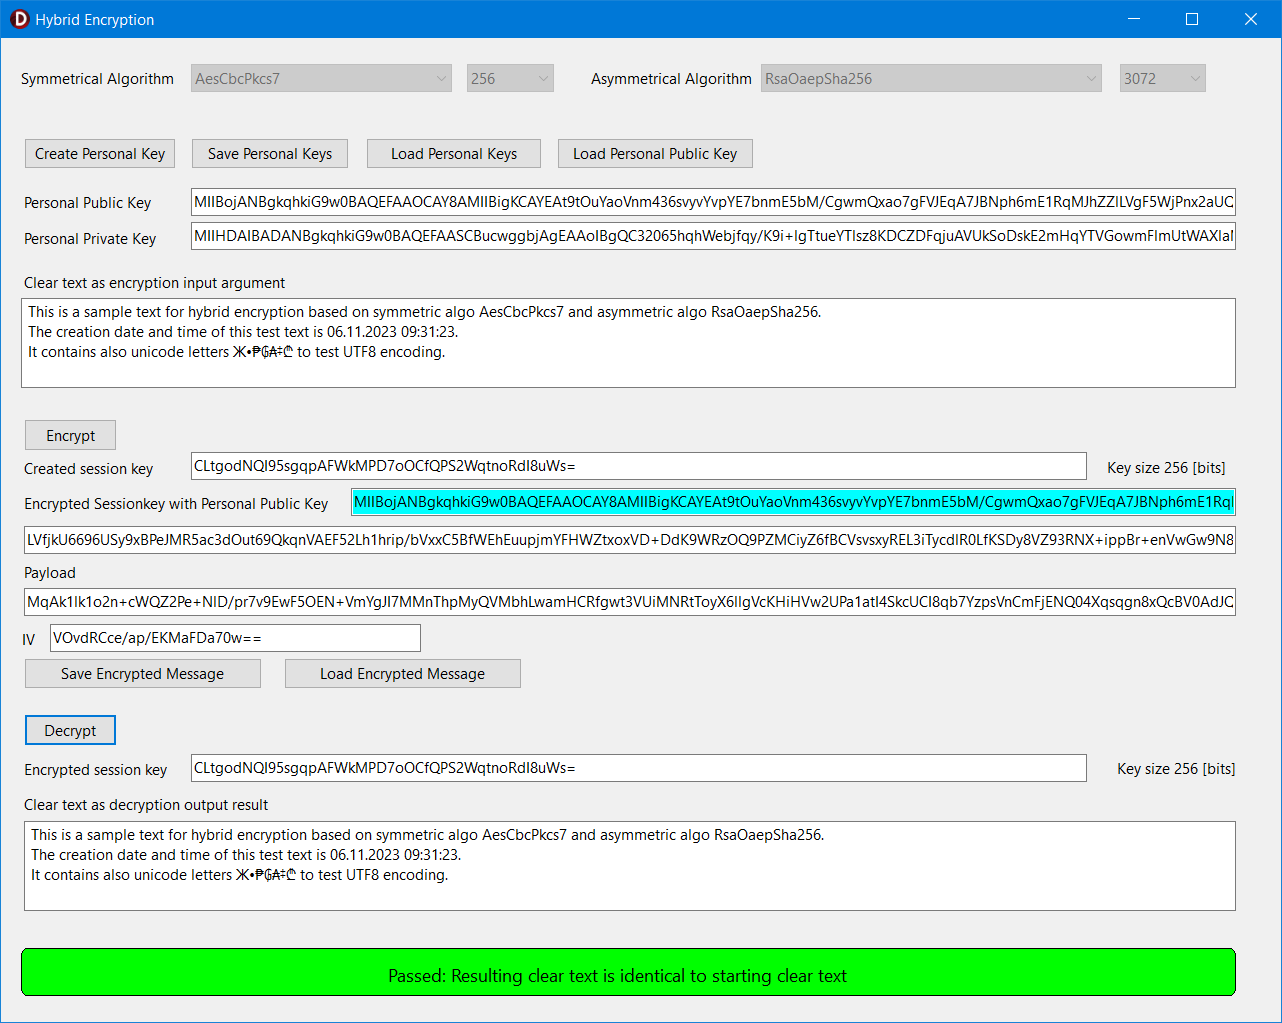The image size is (1282, 1023).
Task: Click Load Personal Public Key
Action: [655, 153]
